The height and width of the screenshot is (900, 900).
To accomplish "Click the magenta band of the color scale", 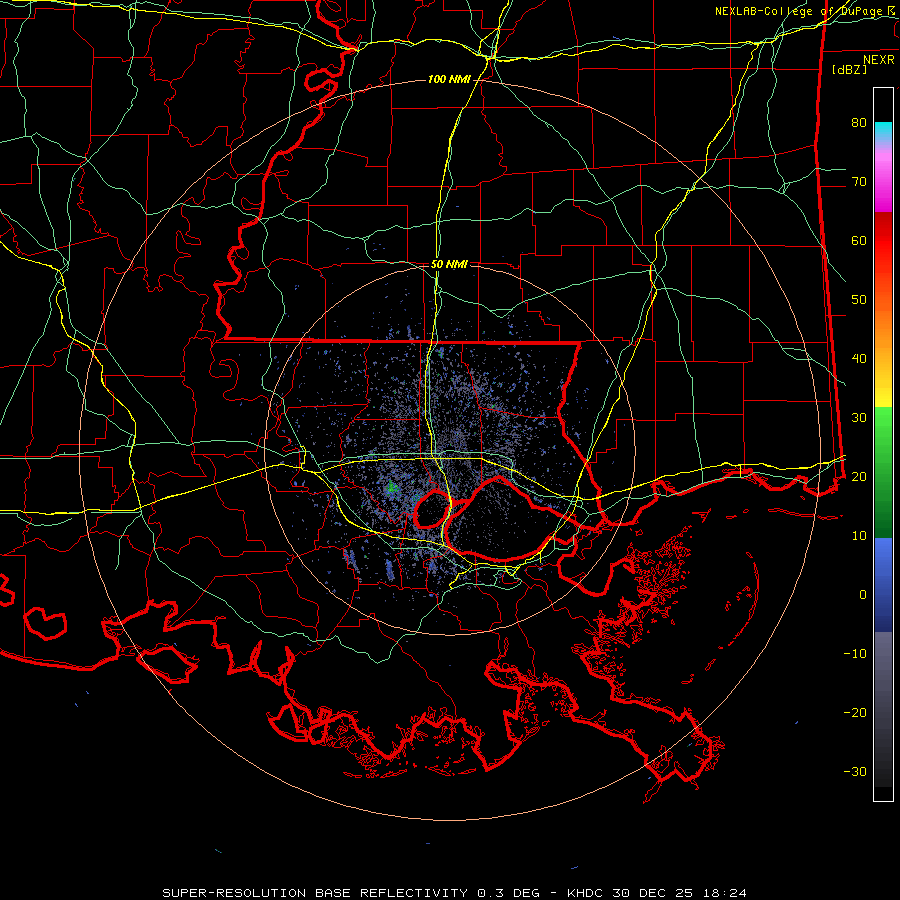I will pyautogui.click(x=883, y=184).
